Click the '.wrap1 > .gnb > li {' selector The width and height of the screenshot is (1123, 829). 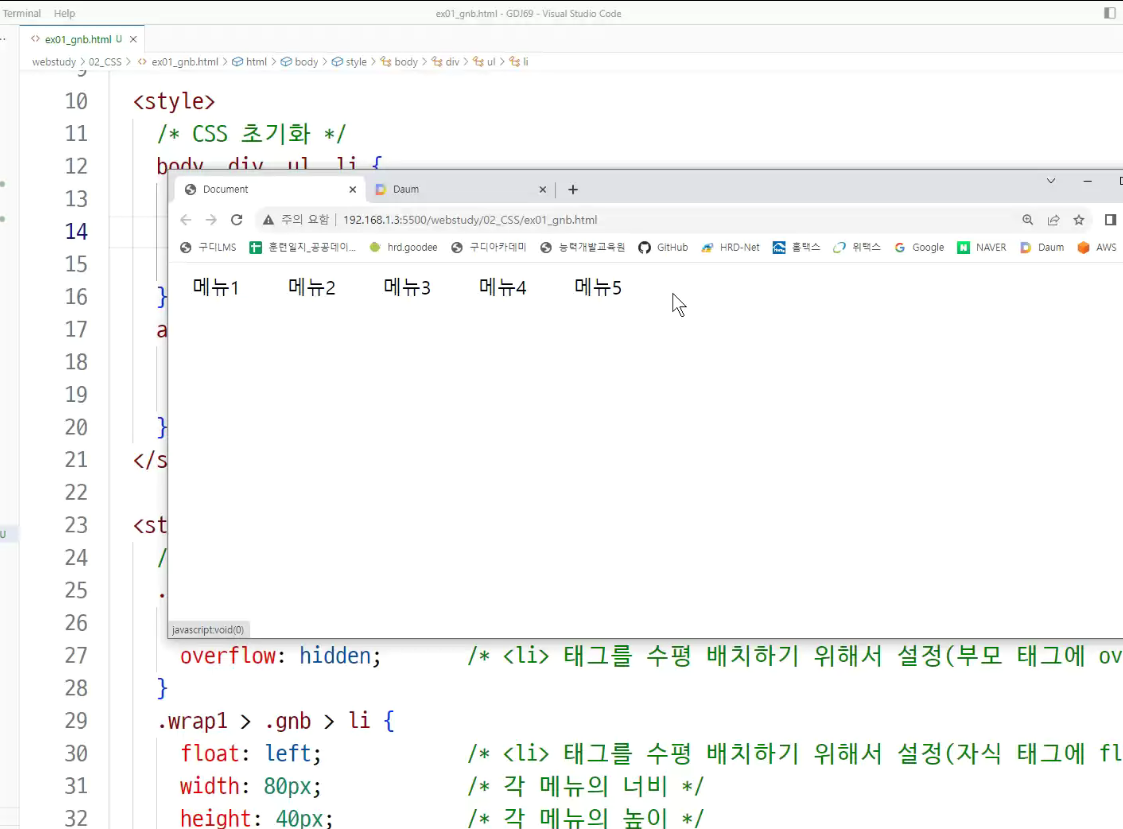(276, 721)
